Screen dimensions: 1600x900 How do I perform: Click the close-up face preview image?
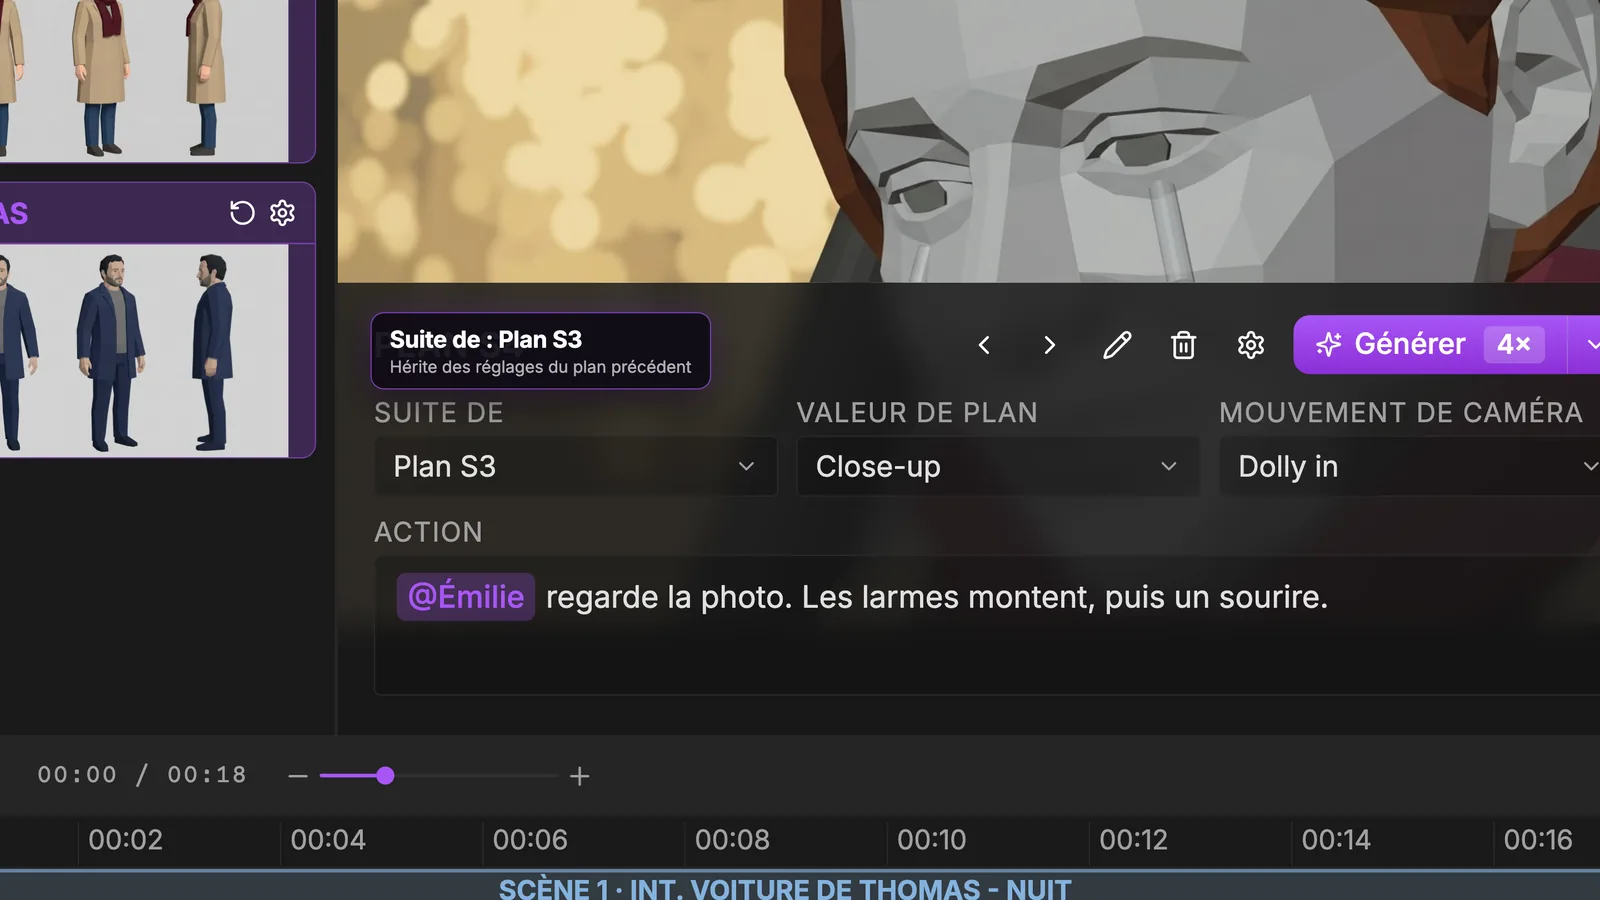(969, 141)
